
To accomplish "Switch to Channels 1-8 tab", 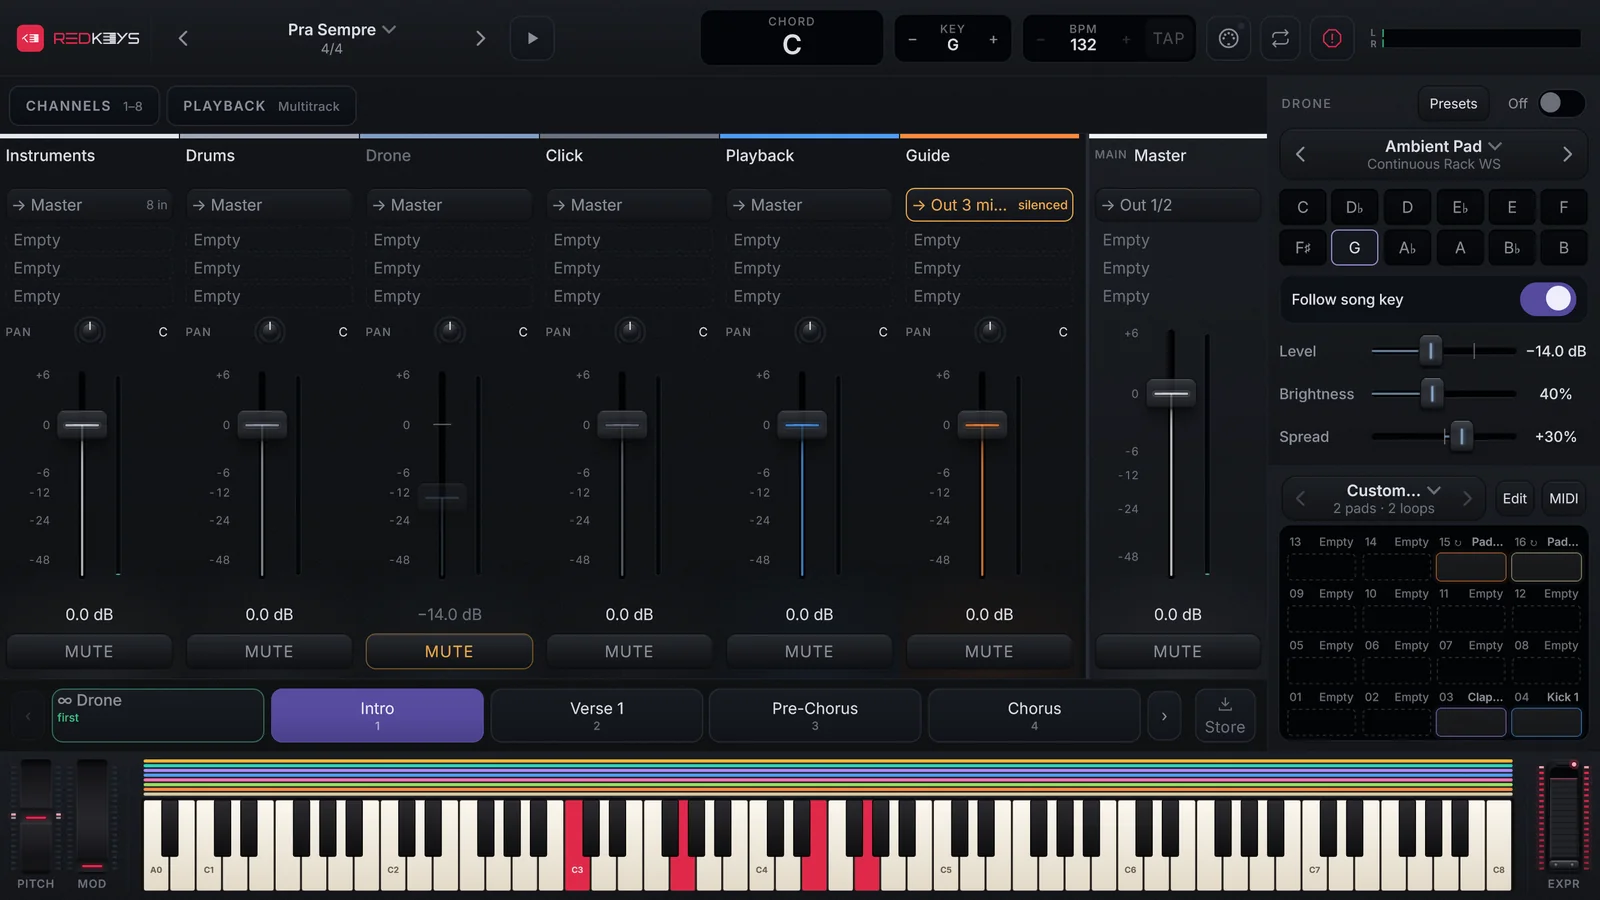I will [x=84, y=106].
